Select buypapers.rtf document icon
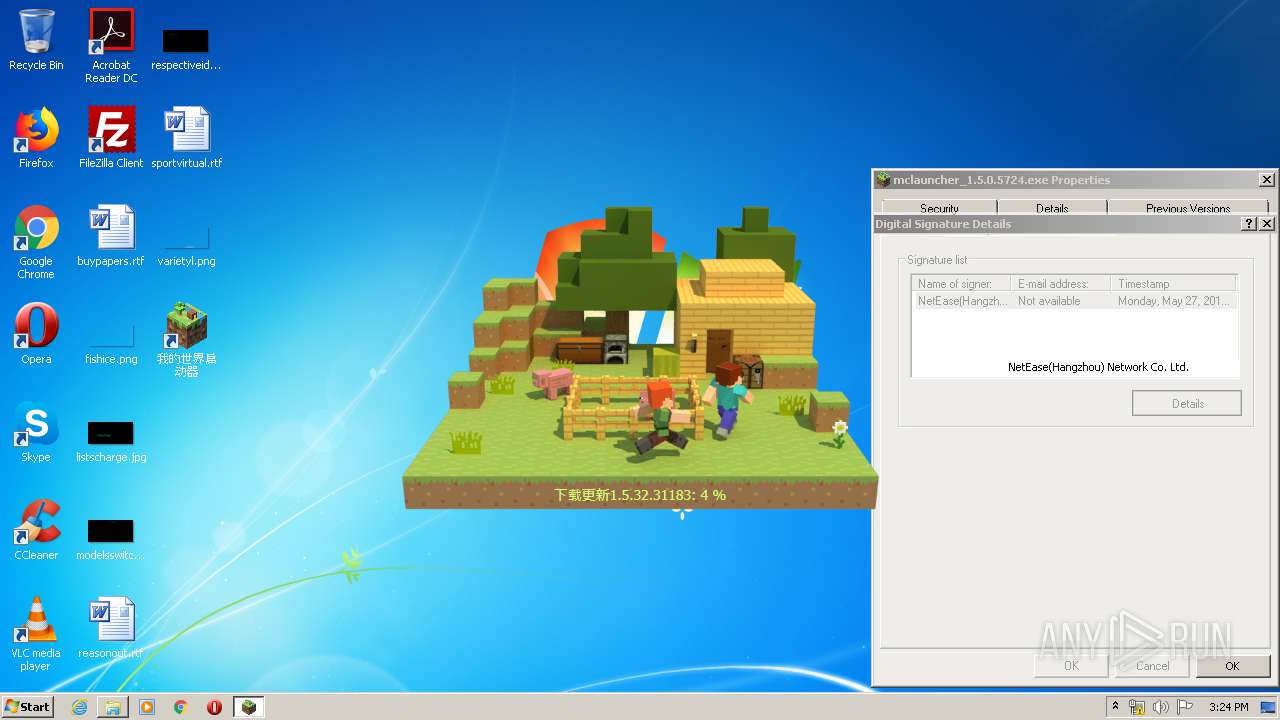Screen dimensions: 1280x720 (x=111, y=236)
